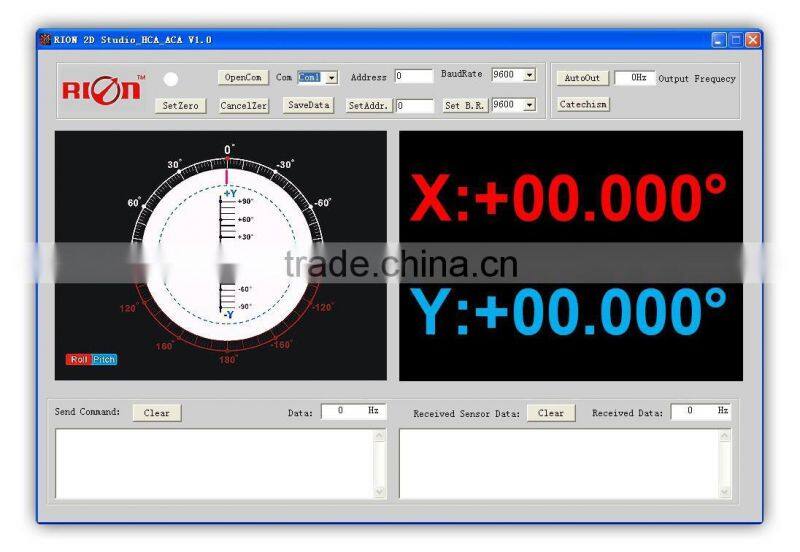Click the Address input field
Viewport: 800px width, 552px height.
pos(414,76)
